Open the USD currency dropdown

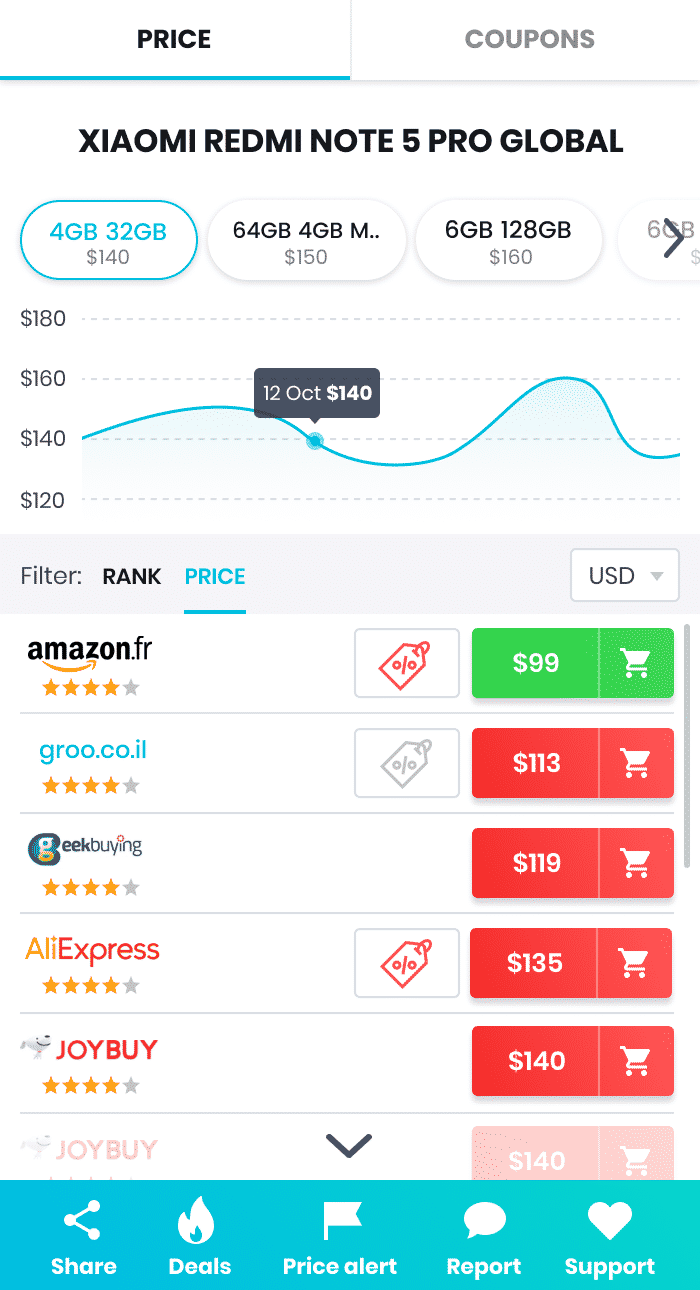click(x=624, y=576)
